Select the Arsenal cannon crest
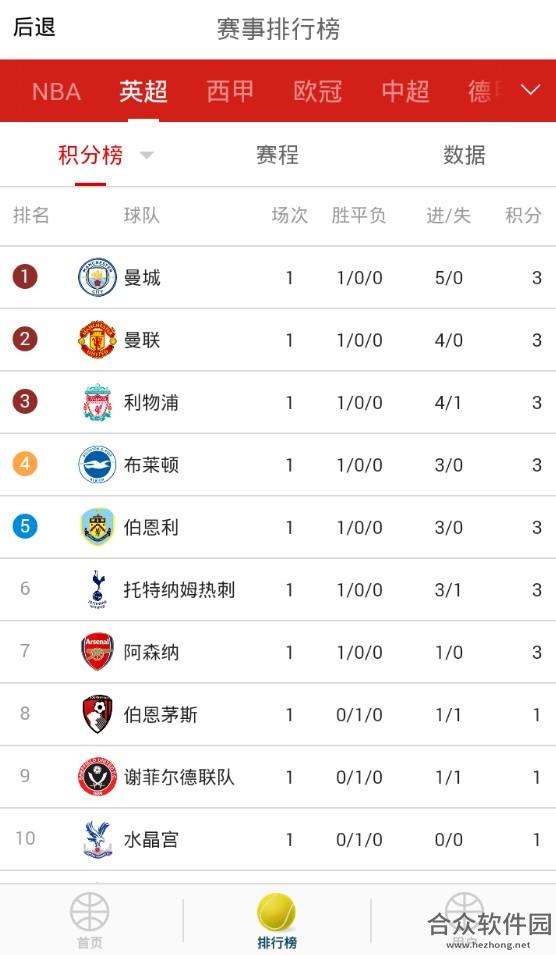The image size is (556, 955). pos(97,651)
